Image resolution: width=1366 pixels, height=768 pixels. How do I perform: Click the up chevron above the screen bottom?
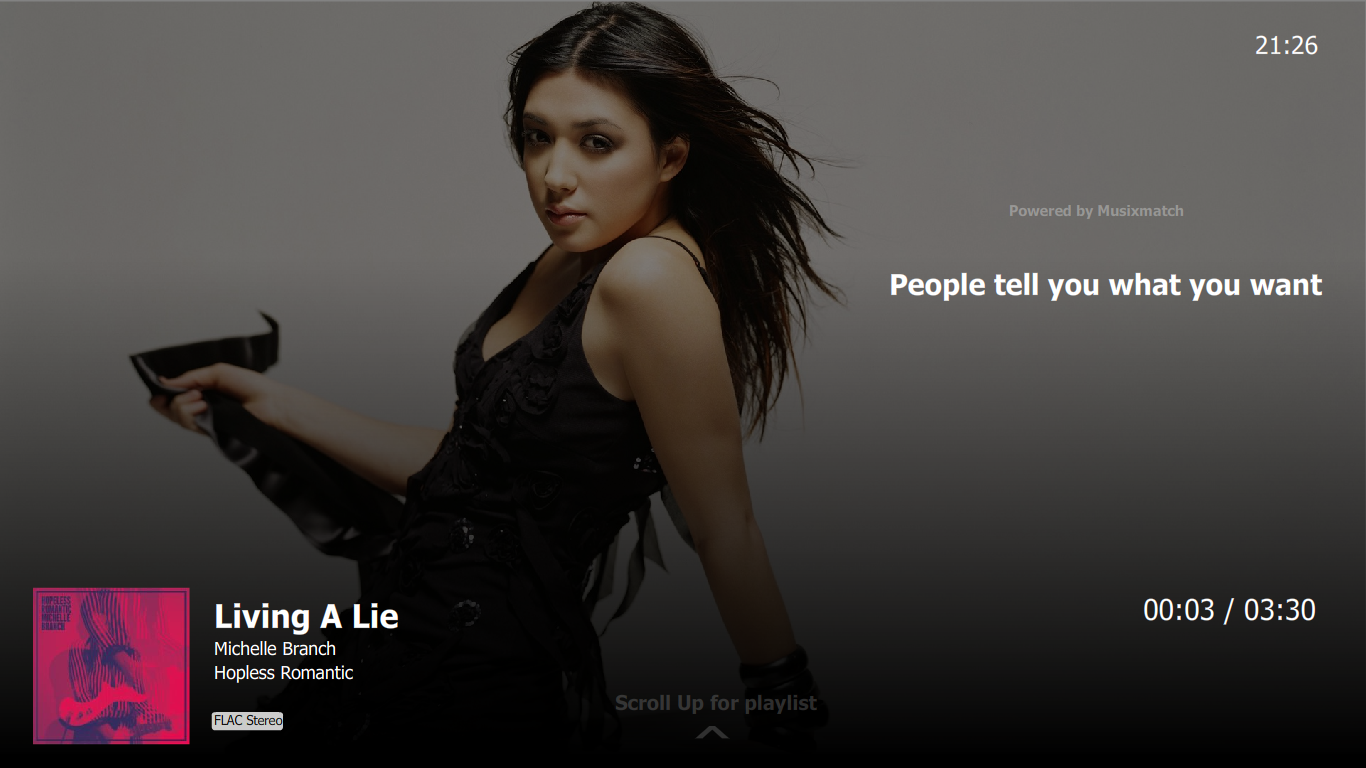712,734
